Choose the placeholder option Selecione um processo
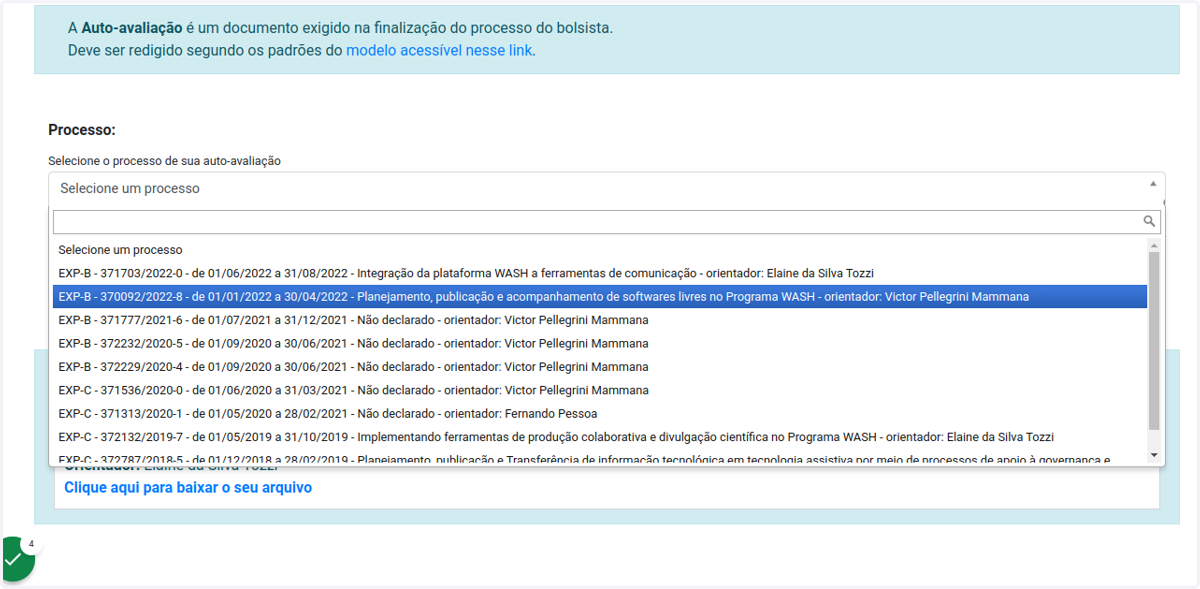The image size is (1200, 589). pyautogui.click(x=599, y=250)
